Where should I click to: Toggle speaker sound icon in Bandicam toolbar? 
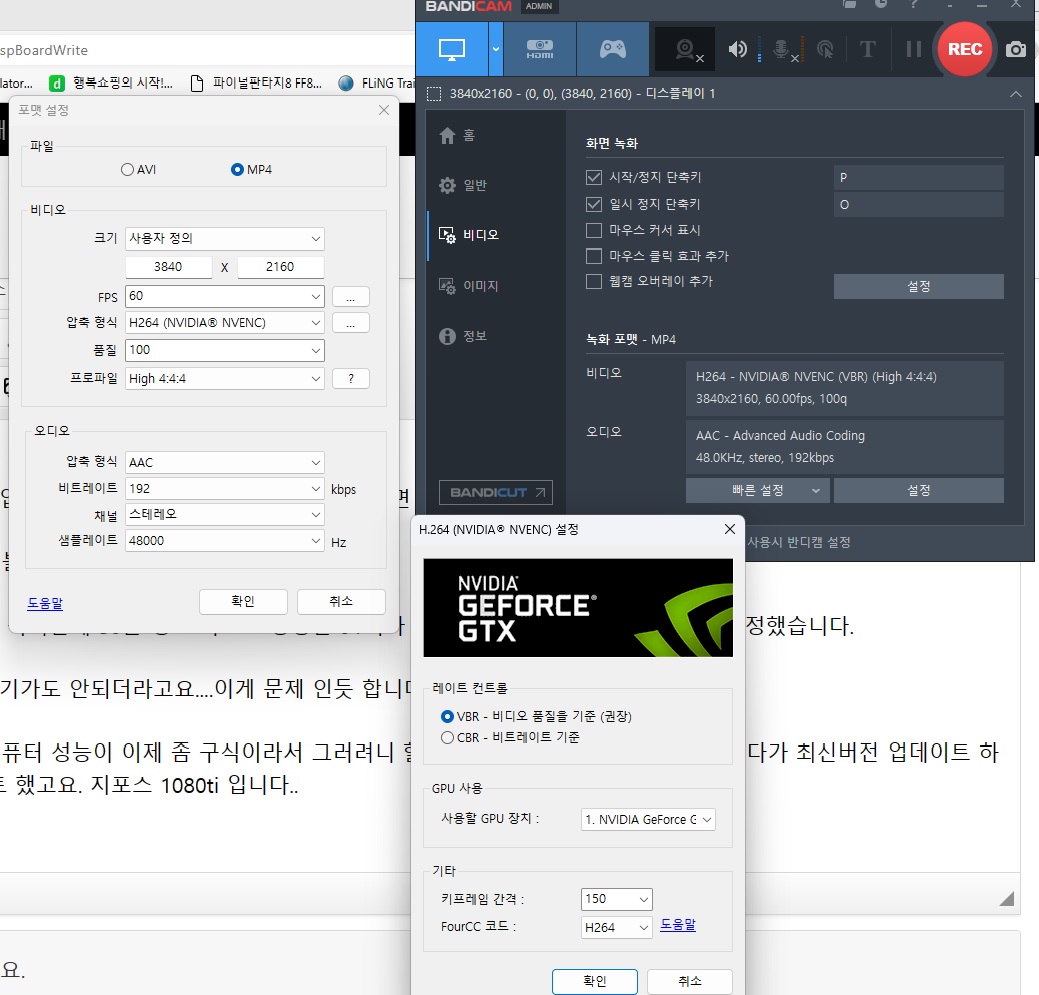click(738, 50)
